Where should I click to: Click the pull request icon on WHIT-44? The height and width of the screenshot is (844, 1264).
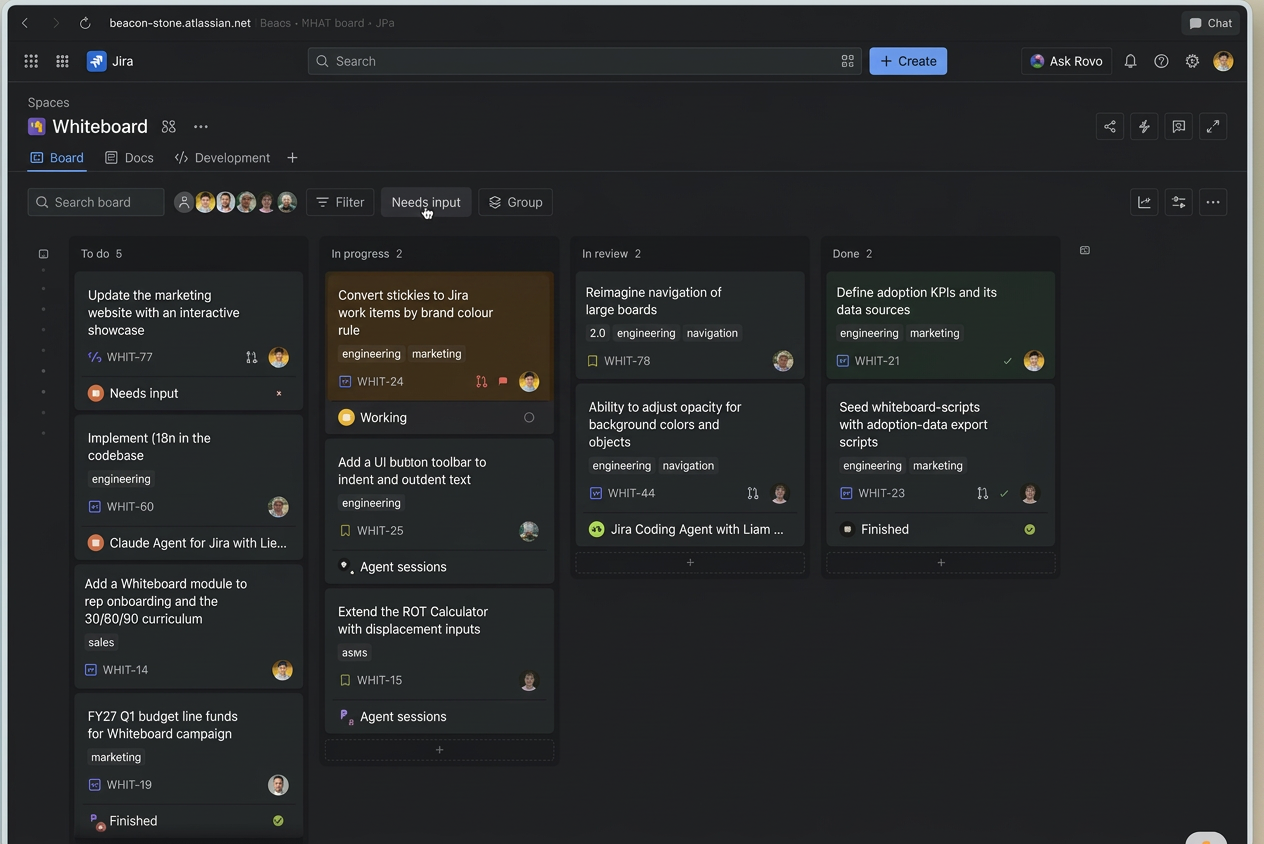pyautogui.click(x=753, y=493)
